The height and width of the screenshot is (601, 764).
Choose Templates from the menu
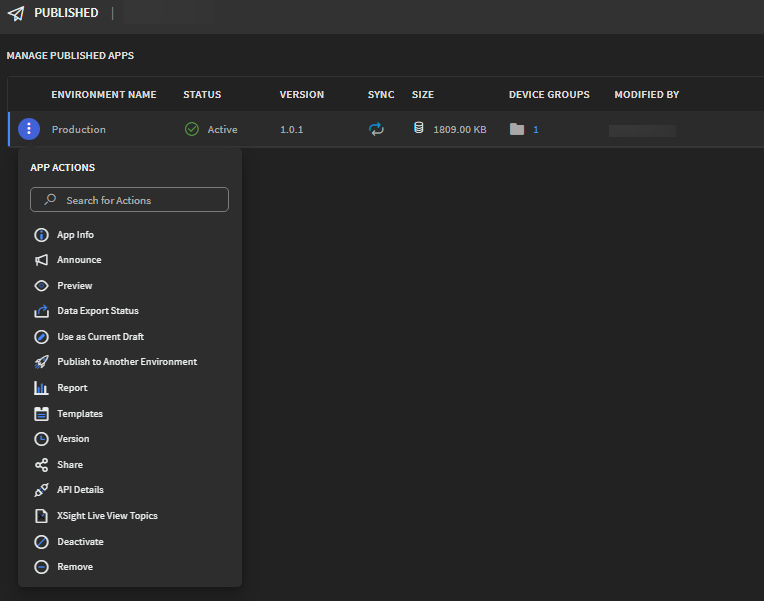(80, 414)
